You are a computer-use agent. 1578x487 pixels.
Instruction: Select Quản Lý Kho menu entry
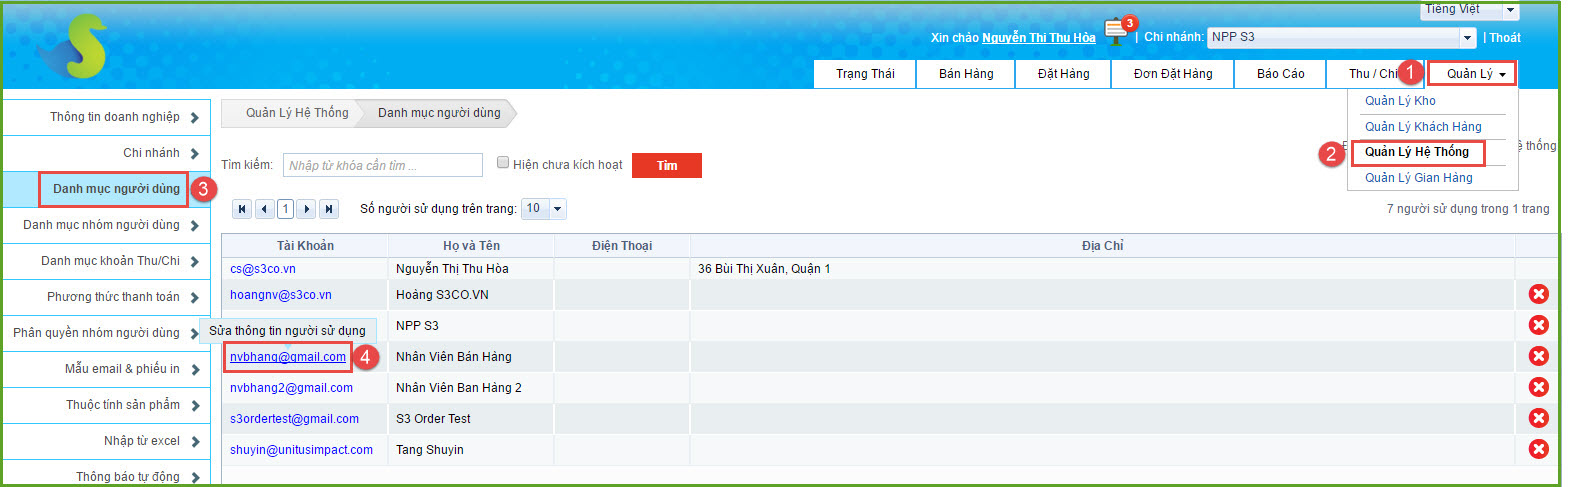click(1400, 101)
